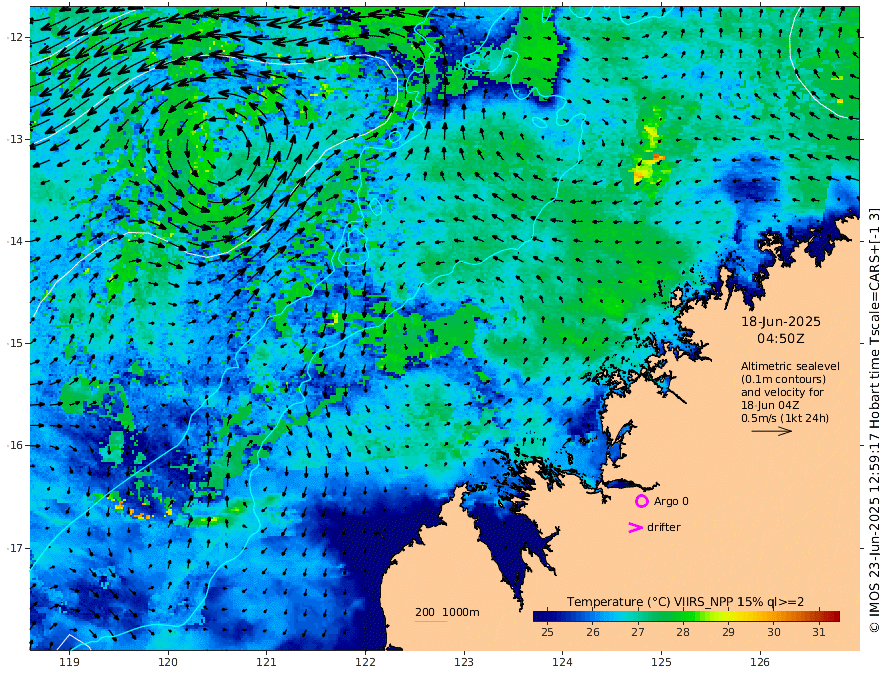
Task: Click latitude axis label -15
Action: (x=15, y=343)
